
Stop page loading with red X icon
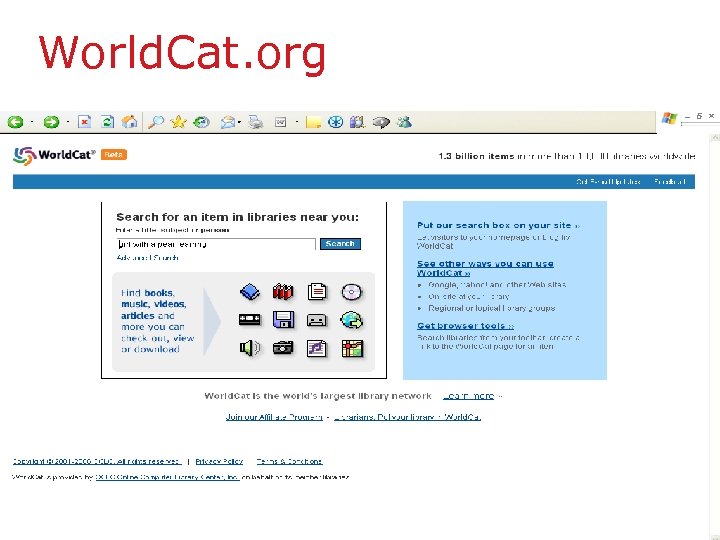tap(84, 122)
